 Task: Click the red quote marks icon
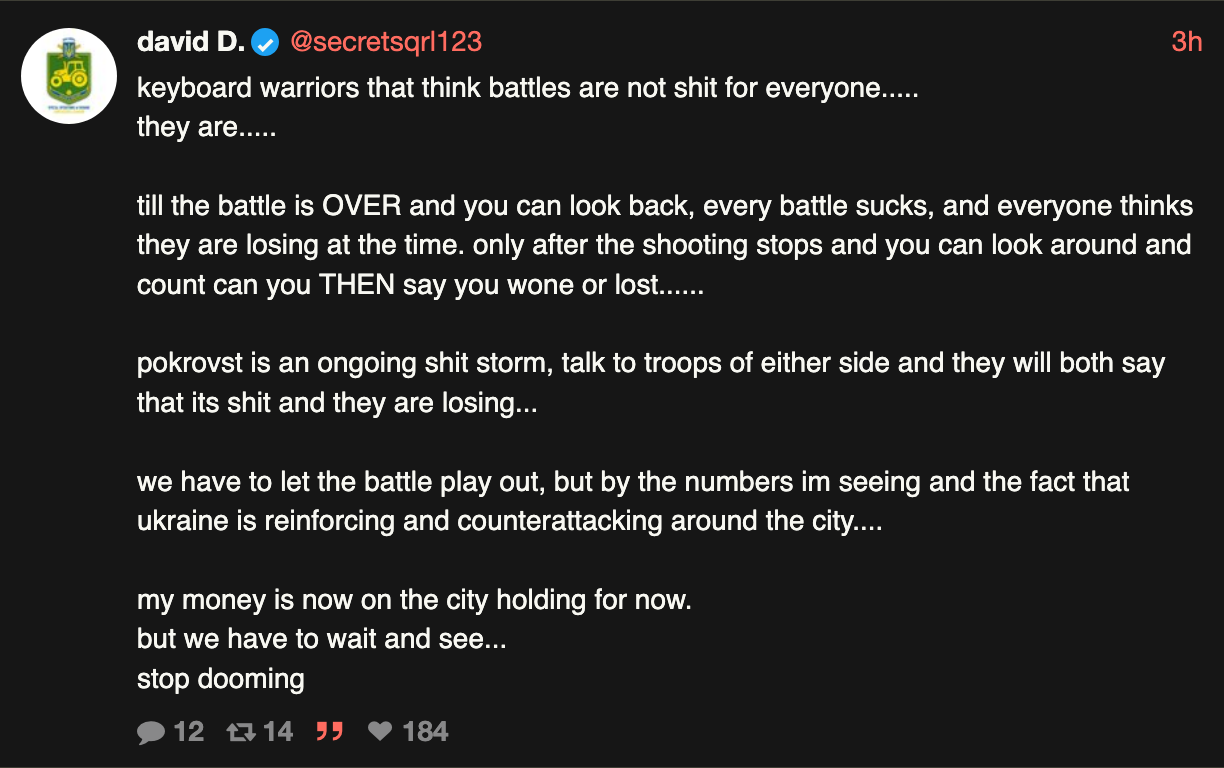coord(329,732)
